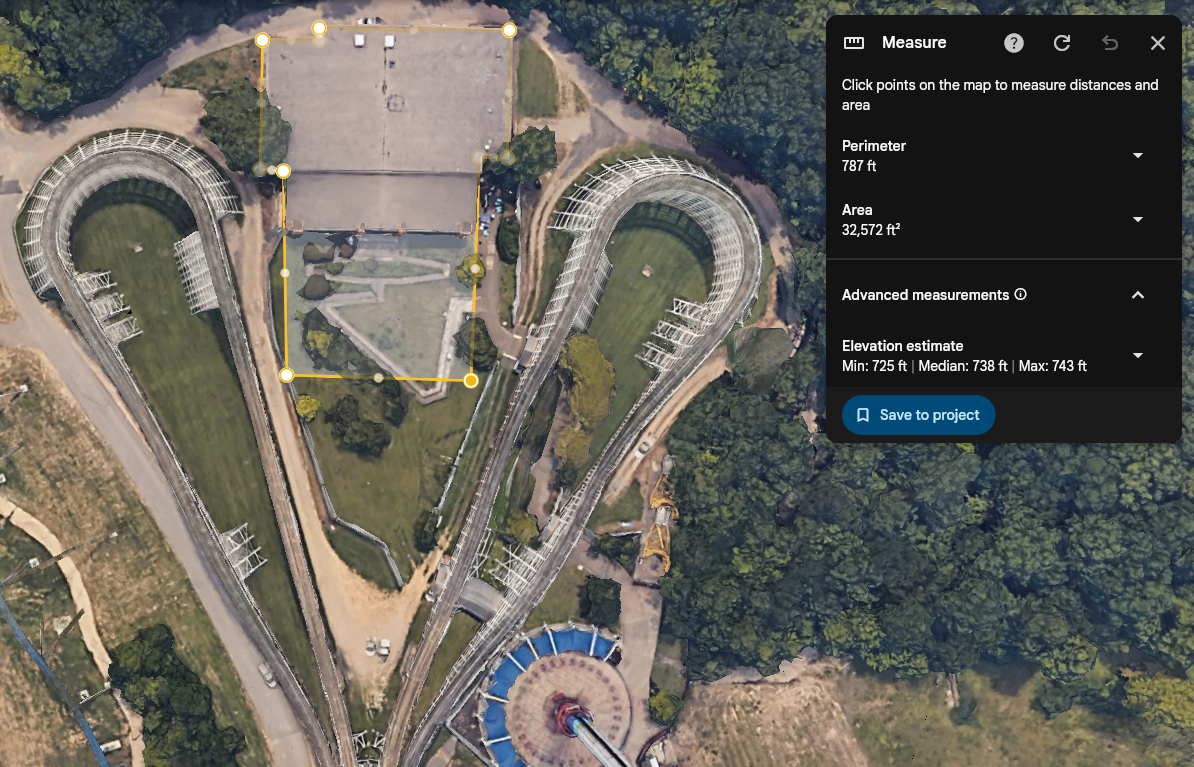Restart the measurement with the refresh icon

(x=1062, y=43)
